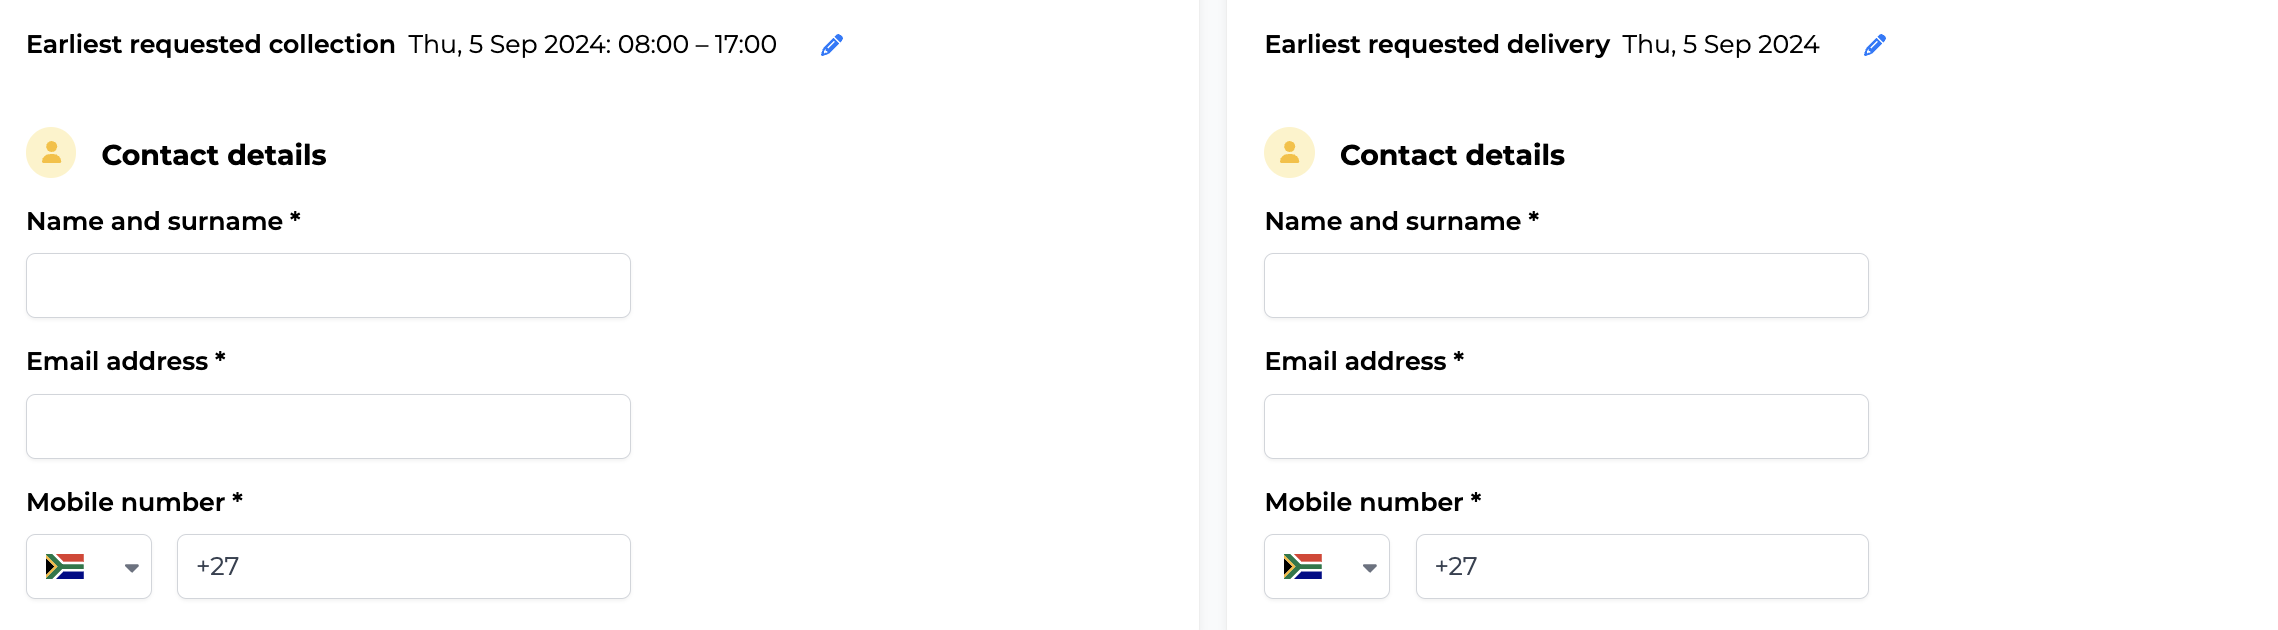Click South Africa flag in collection section
The height and width of the screenshot is (630, 2278).
pos(65,567)
